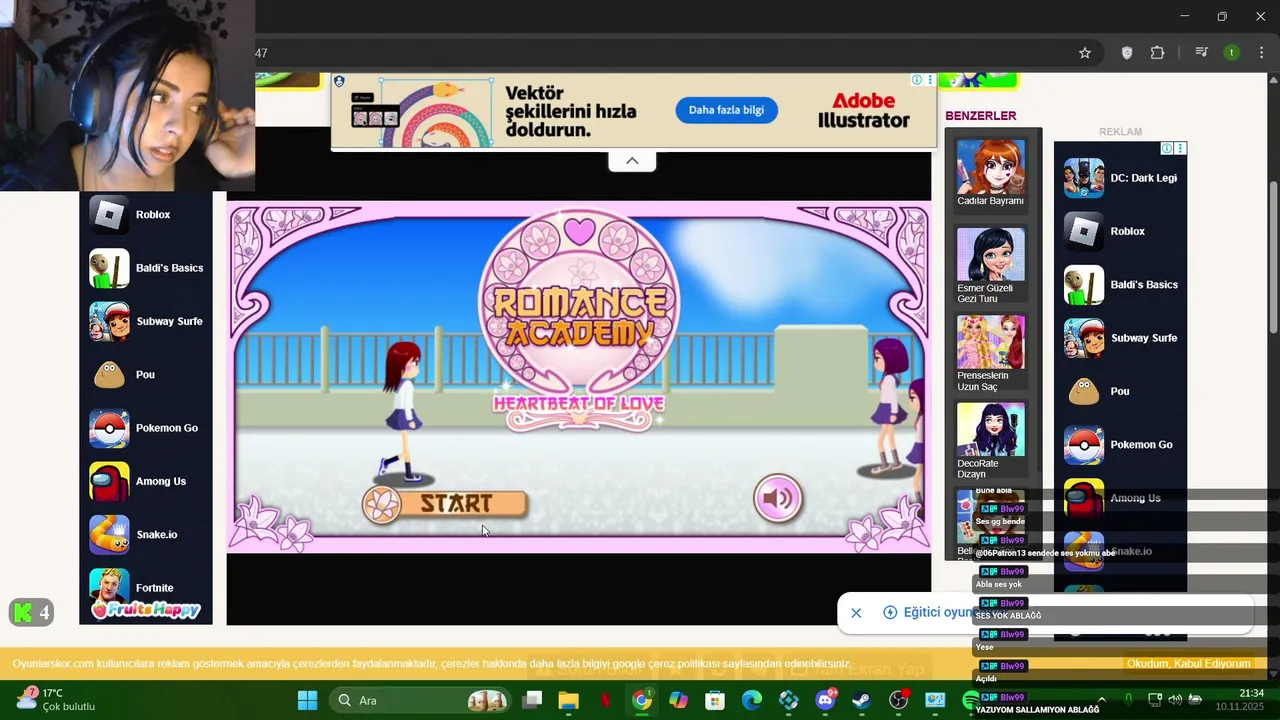Open Among Us in the left game list
The height and width of the screenshot is (720, 1280).
[x=146, y=481]
